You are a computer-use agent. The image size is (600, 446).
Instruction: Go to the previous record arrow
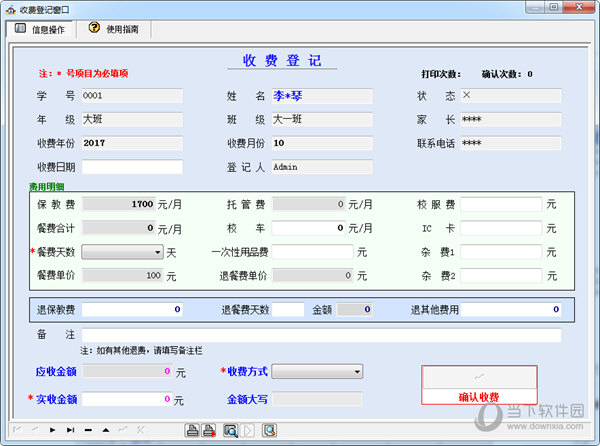(35, 430)
